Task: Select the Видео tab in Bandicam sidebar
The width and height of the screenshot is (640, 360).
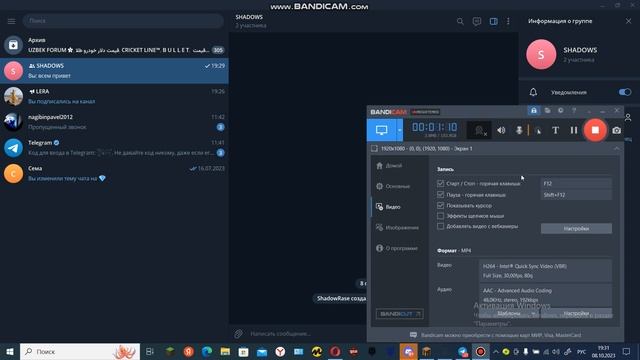Action: [388, 207]
